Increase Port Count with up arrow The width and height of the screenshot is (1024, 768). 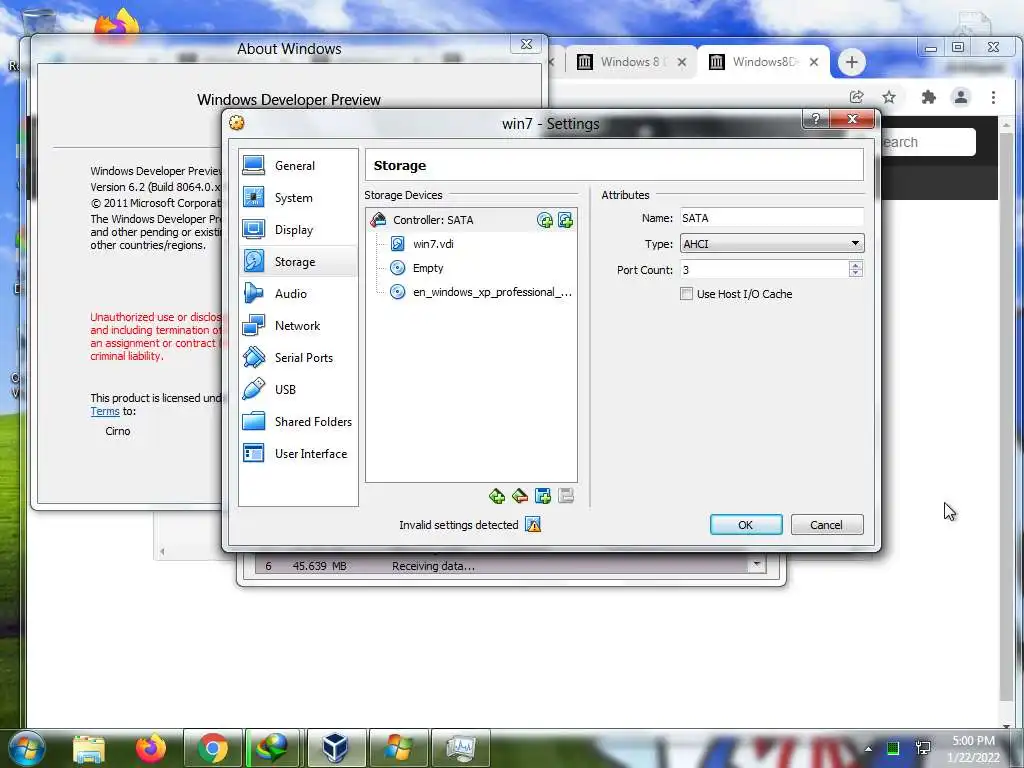856,265
